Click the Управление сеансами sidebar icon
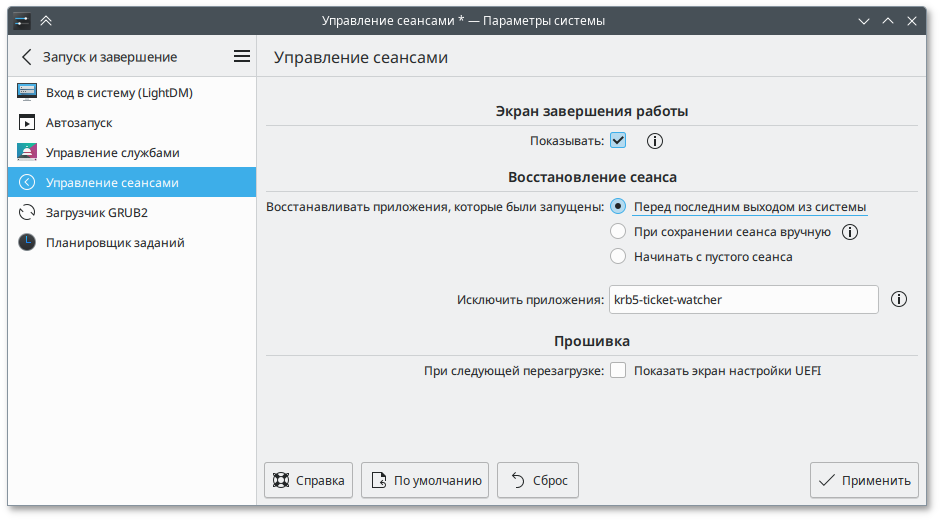The image size is (940, 520). (x=27, y=182)
